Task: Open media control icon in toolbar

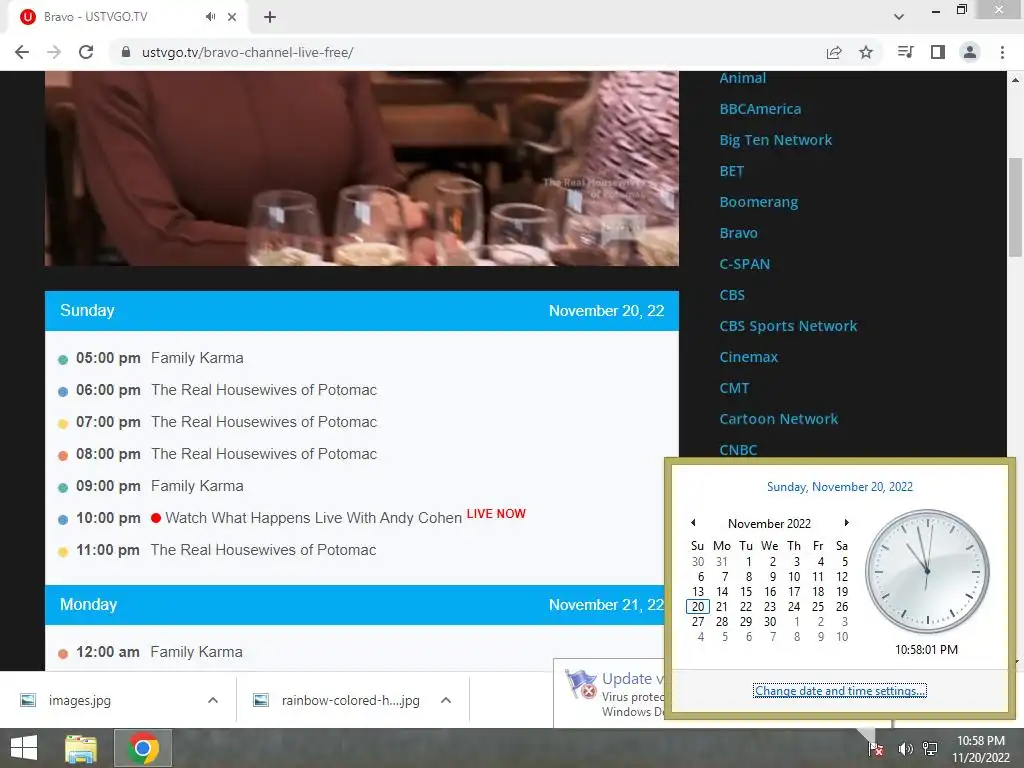Action: click(905, 52)
